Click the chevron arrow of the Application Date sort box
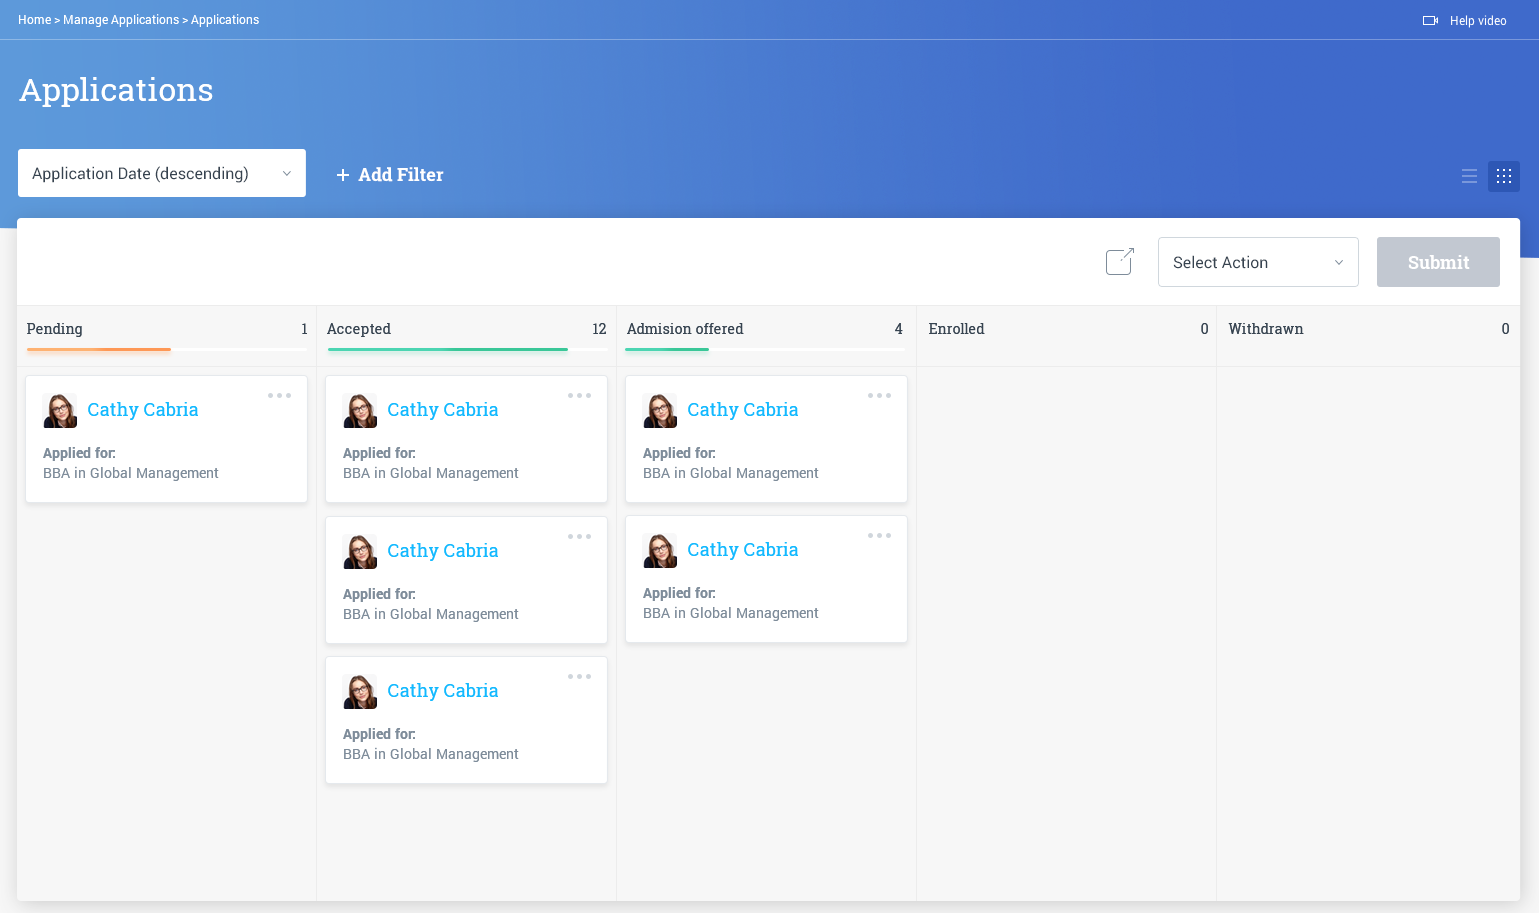1539x913 pixels. [x=287, y=174]
